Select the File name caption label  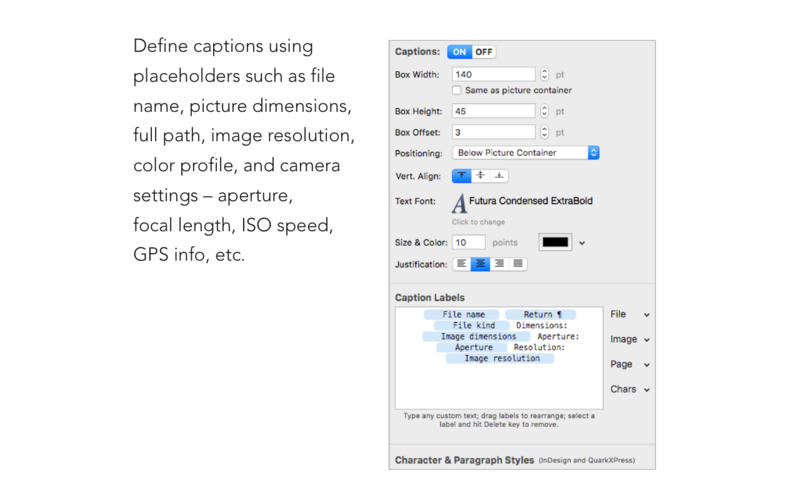[462, 315]
